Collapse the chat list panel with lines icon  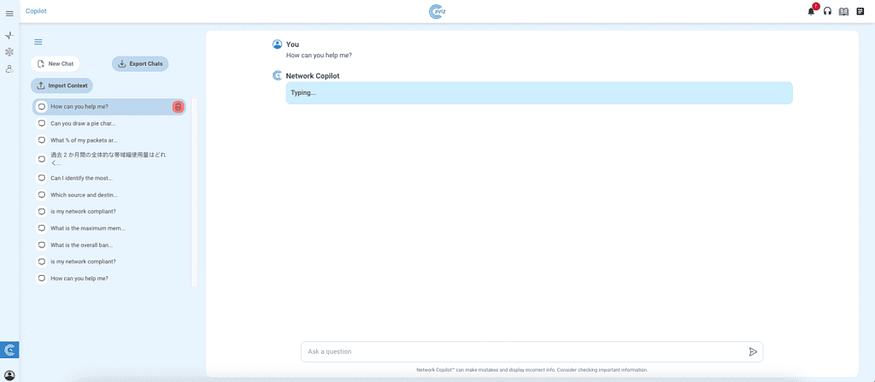(x=39, y=42)
